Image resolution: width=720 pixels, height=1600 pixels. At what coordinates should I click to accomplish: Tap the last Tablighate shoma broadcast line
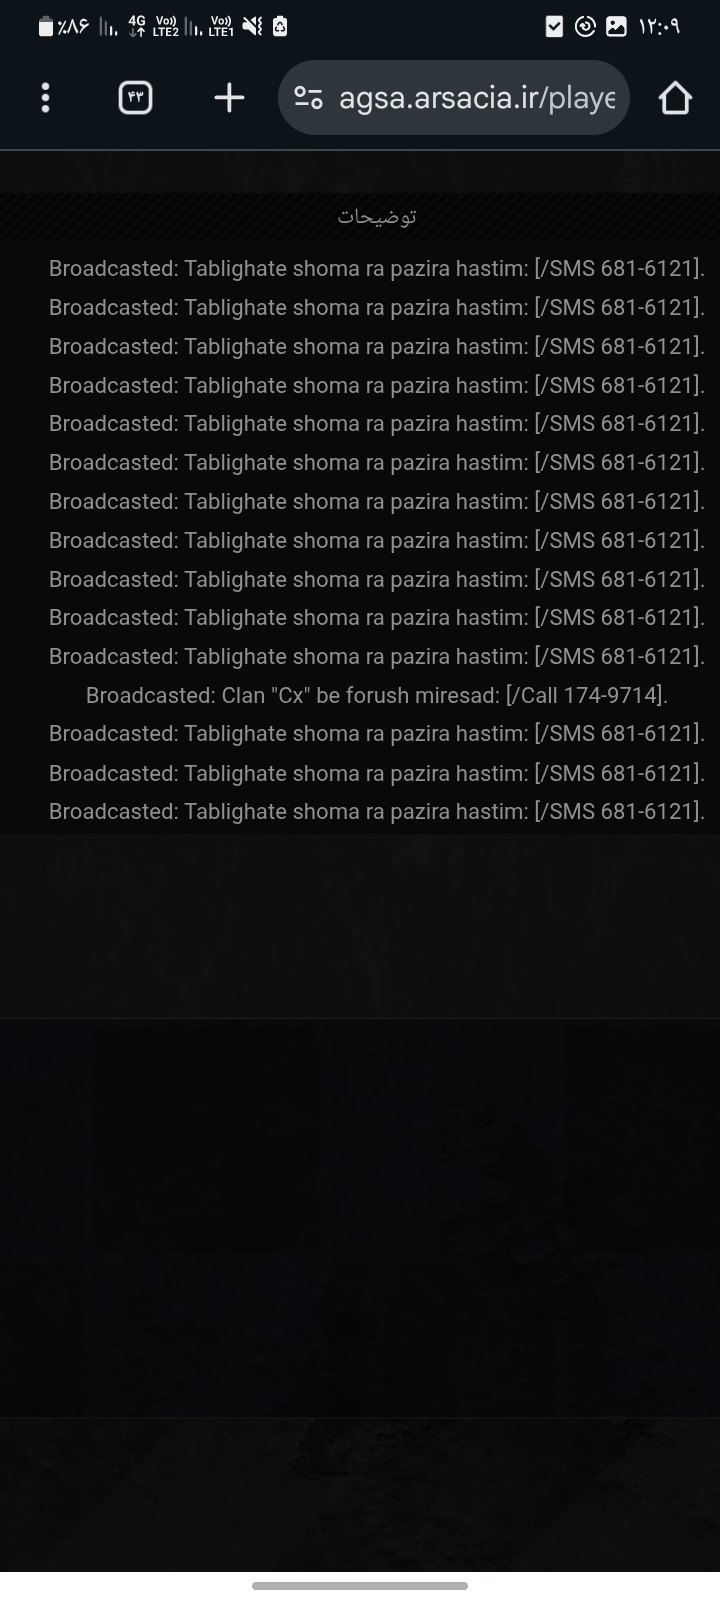pos(377,811)
